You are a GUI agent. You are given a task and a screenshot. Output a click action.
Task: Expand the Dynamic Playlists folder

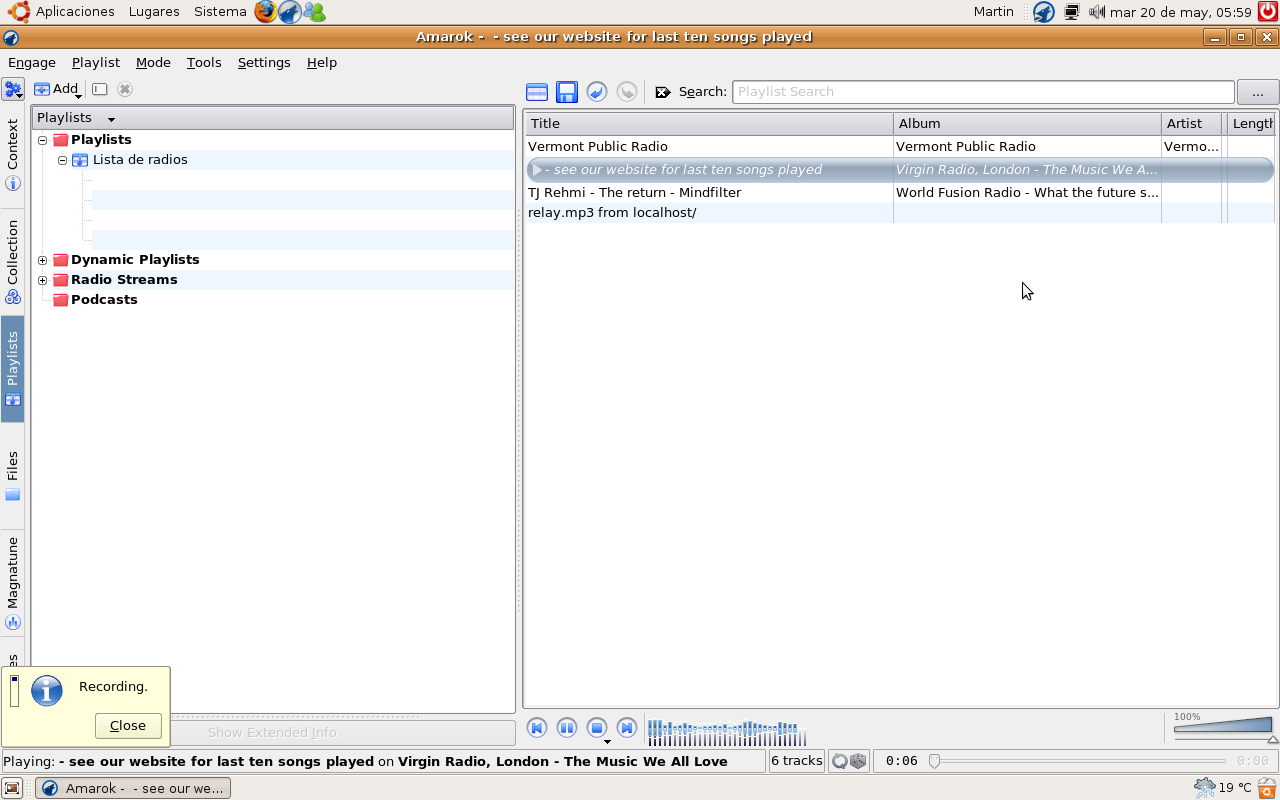[x=43, y=260]
